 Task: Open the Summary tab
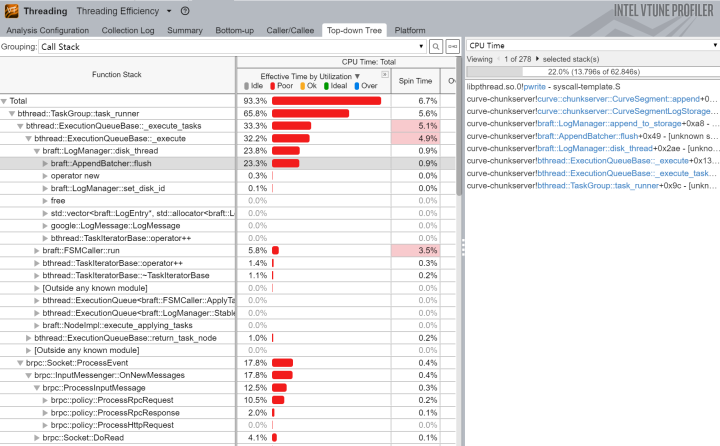(x=185, y=30)
